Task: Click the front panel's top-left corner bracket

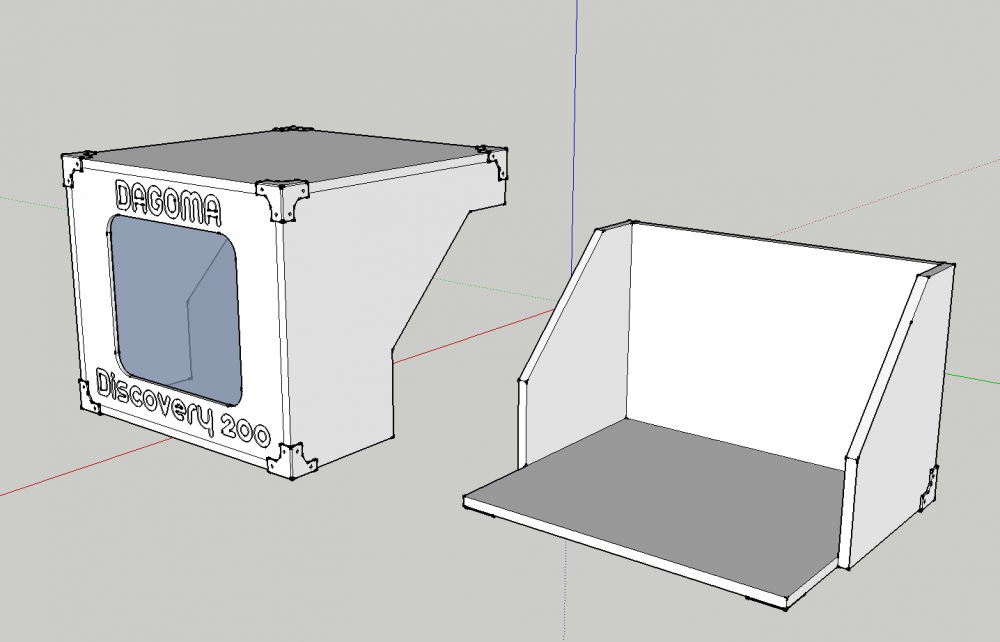Action: (x=75, y=169)
